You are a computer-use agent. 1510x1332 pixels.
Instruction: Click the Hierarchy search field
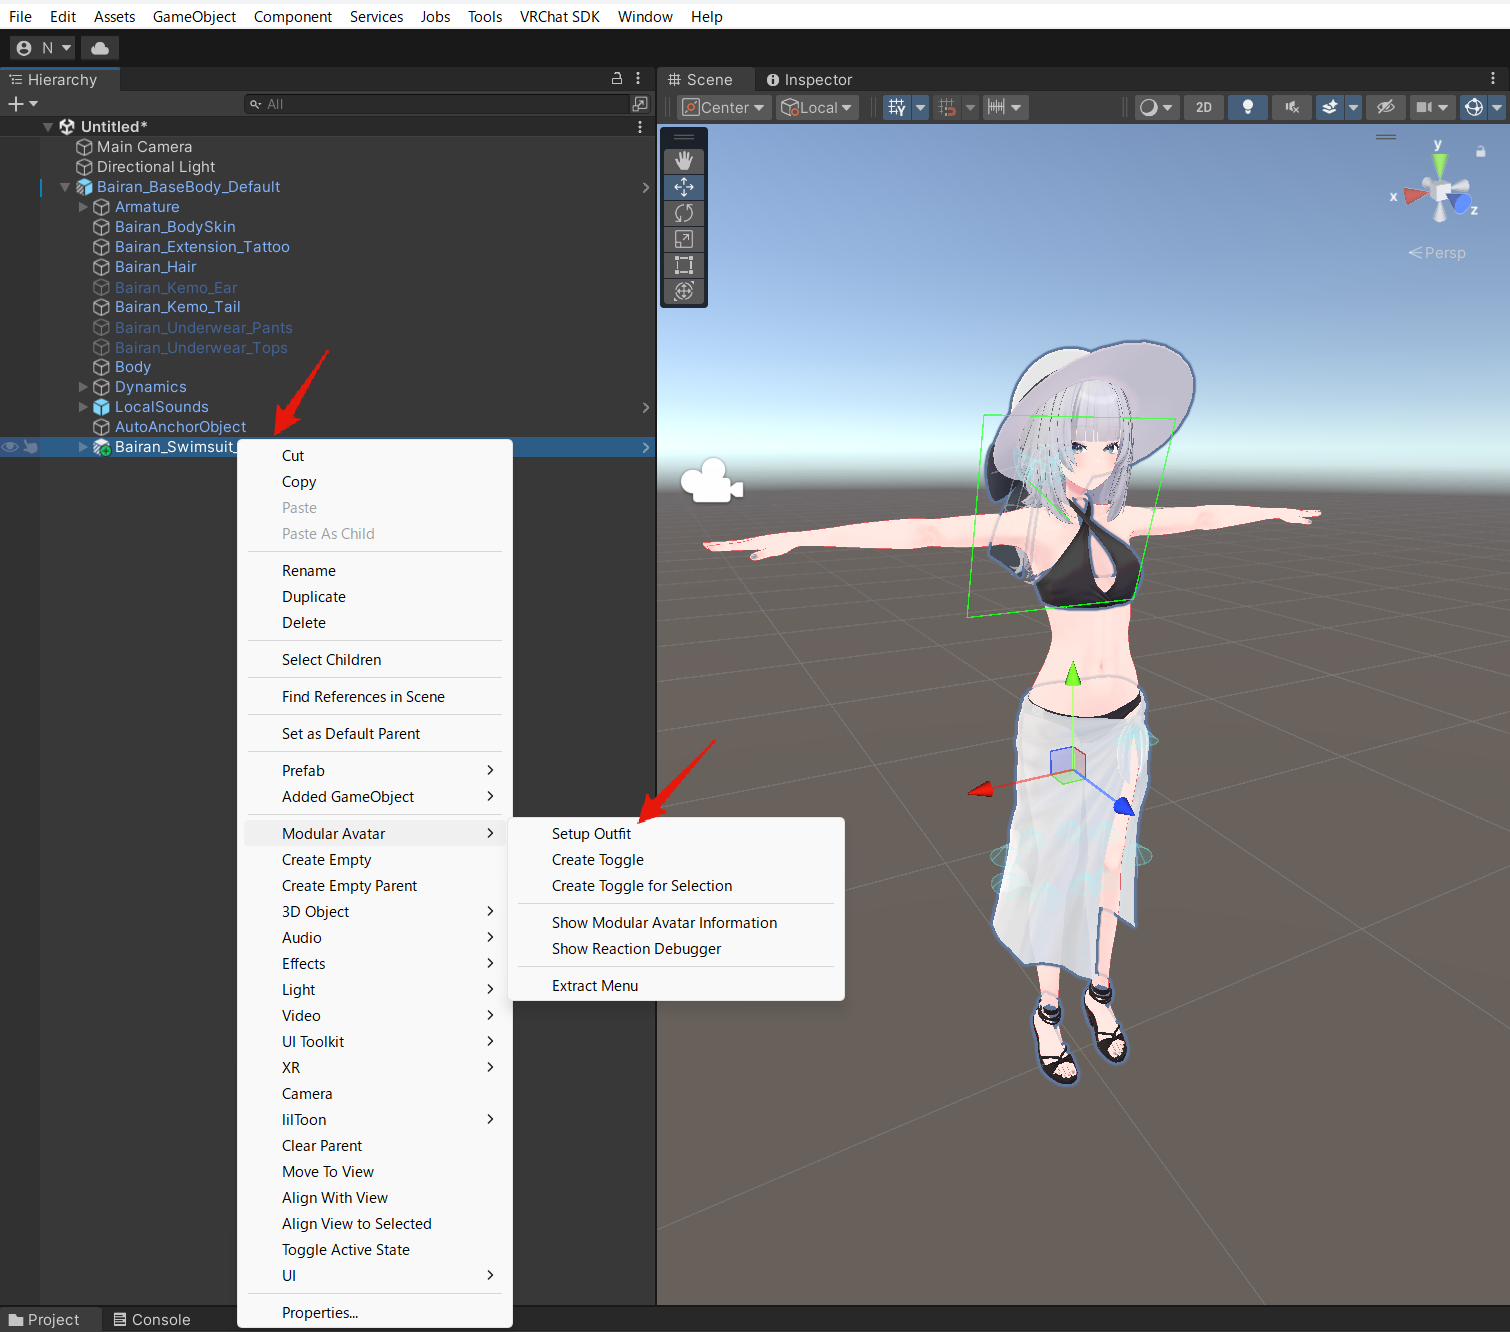coord(436,104)
